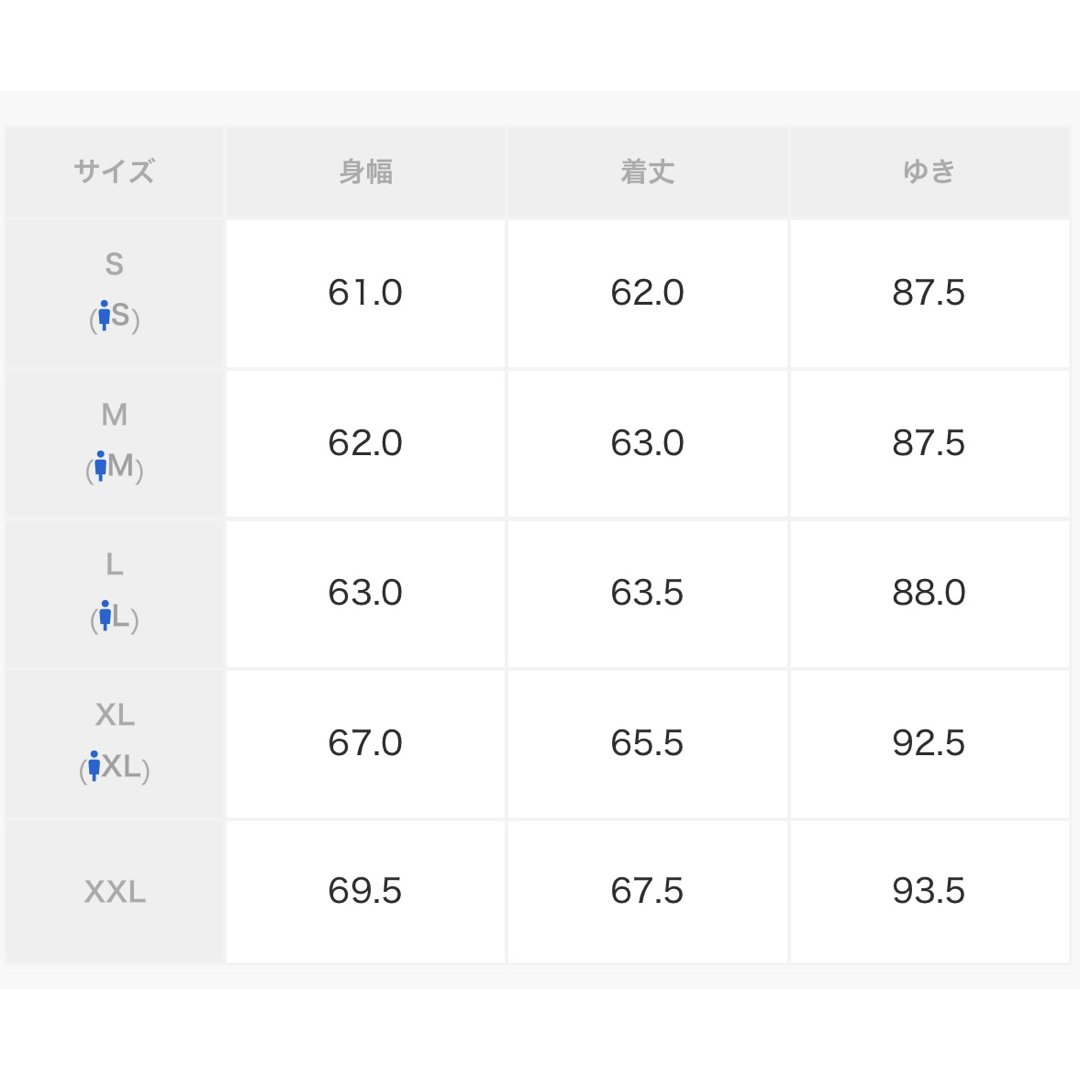Screen dimensions: 1080x1080
Task: Click the 92.5 sleeve value for XL
Action: [929, 743]
